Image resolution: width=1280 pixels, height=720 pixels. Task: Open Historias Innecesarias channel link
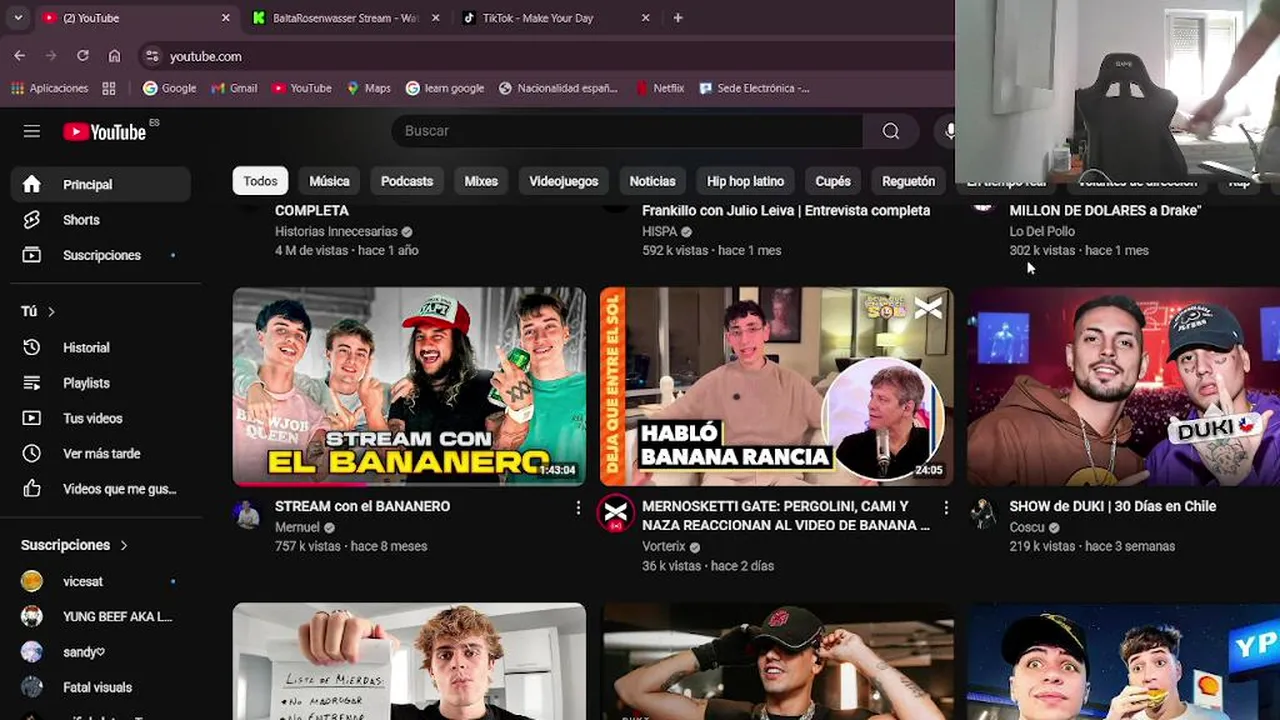tap(336, 231)
